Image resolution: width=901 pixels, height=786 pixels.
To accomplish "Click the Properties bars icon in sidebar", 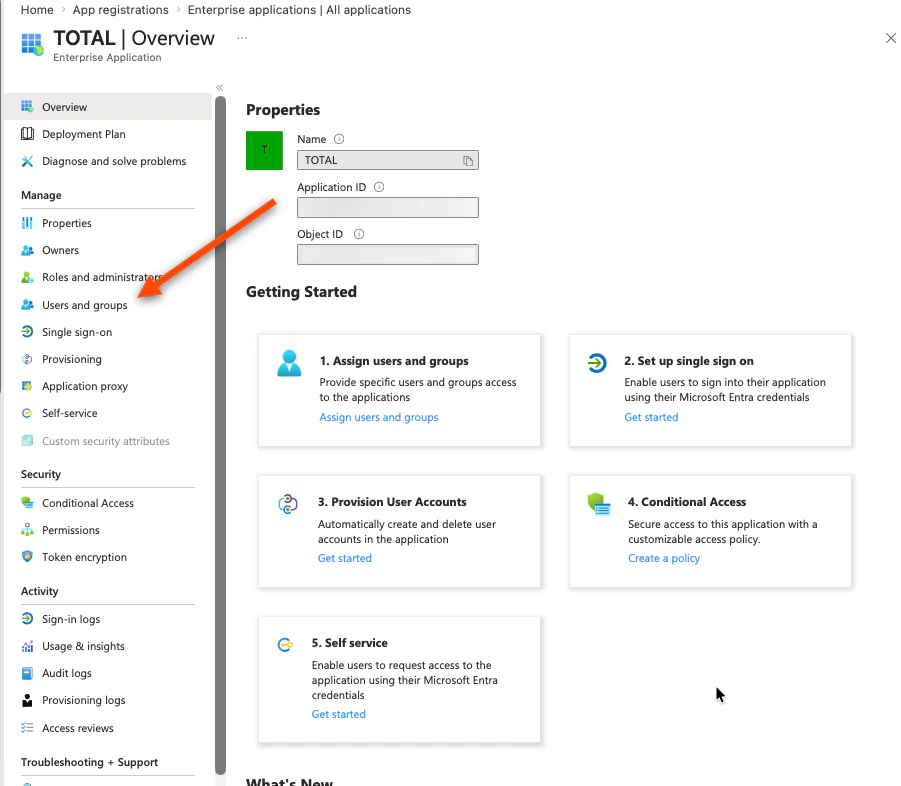I will coord(27,223).
